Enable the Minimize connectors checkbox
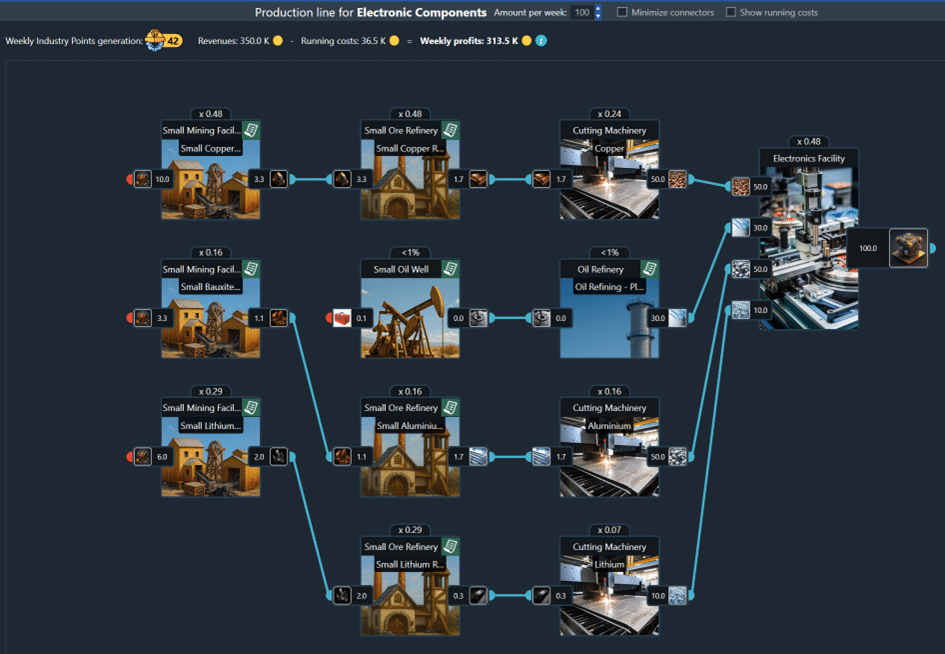This screenshot has height=654, width=945. tap(622, 13)
